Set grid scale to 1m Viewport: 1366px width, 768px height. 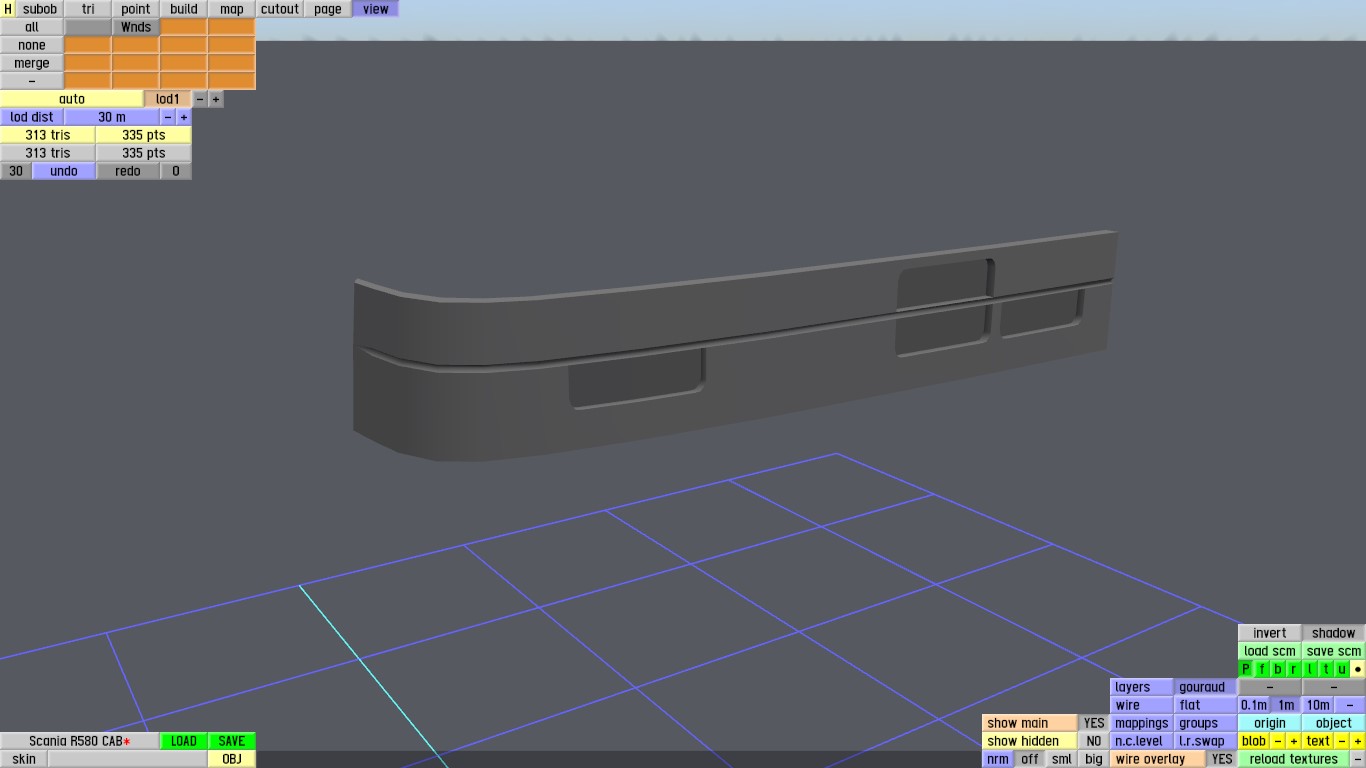point(1286,705)
